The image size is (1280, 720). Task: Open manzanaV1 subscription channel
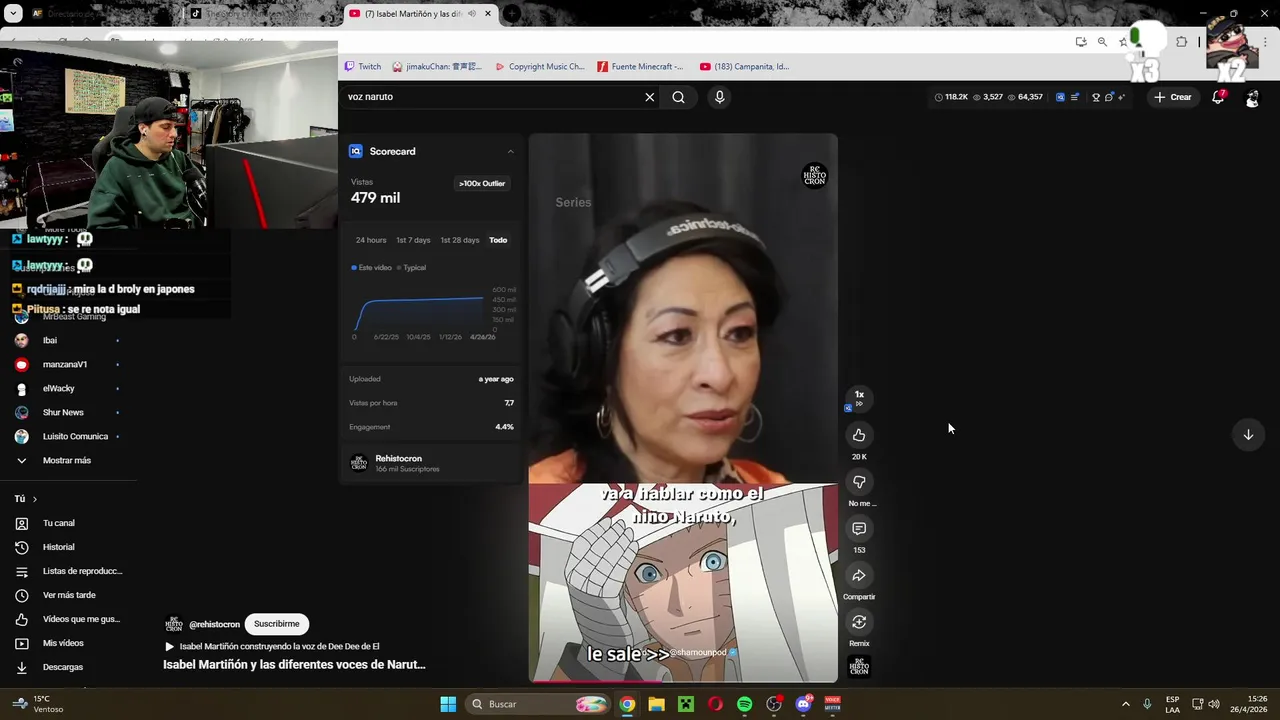[x=66, y=364]
